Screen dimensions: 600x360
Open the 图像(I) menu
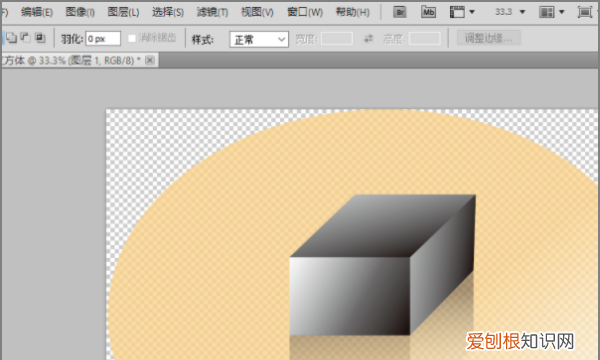(80, 12)
